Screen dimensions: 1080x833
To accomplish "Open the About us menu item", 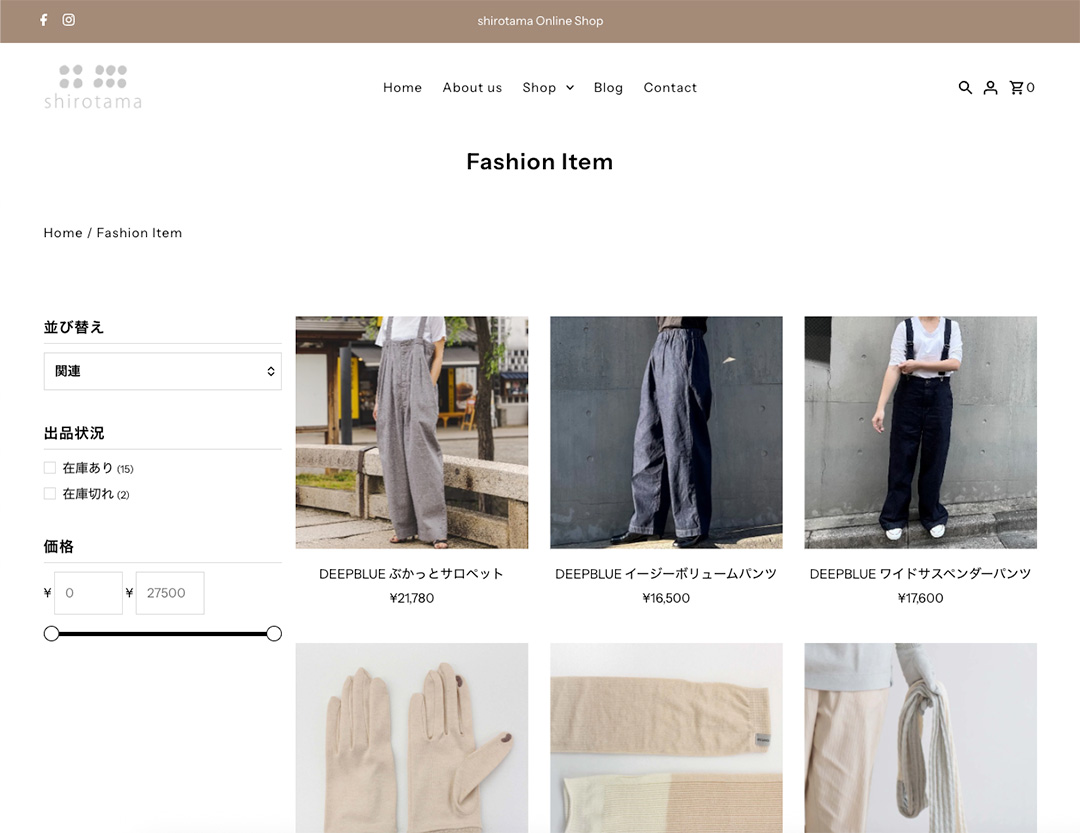I will tap(472, 88).
